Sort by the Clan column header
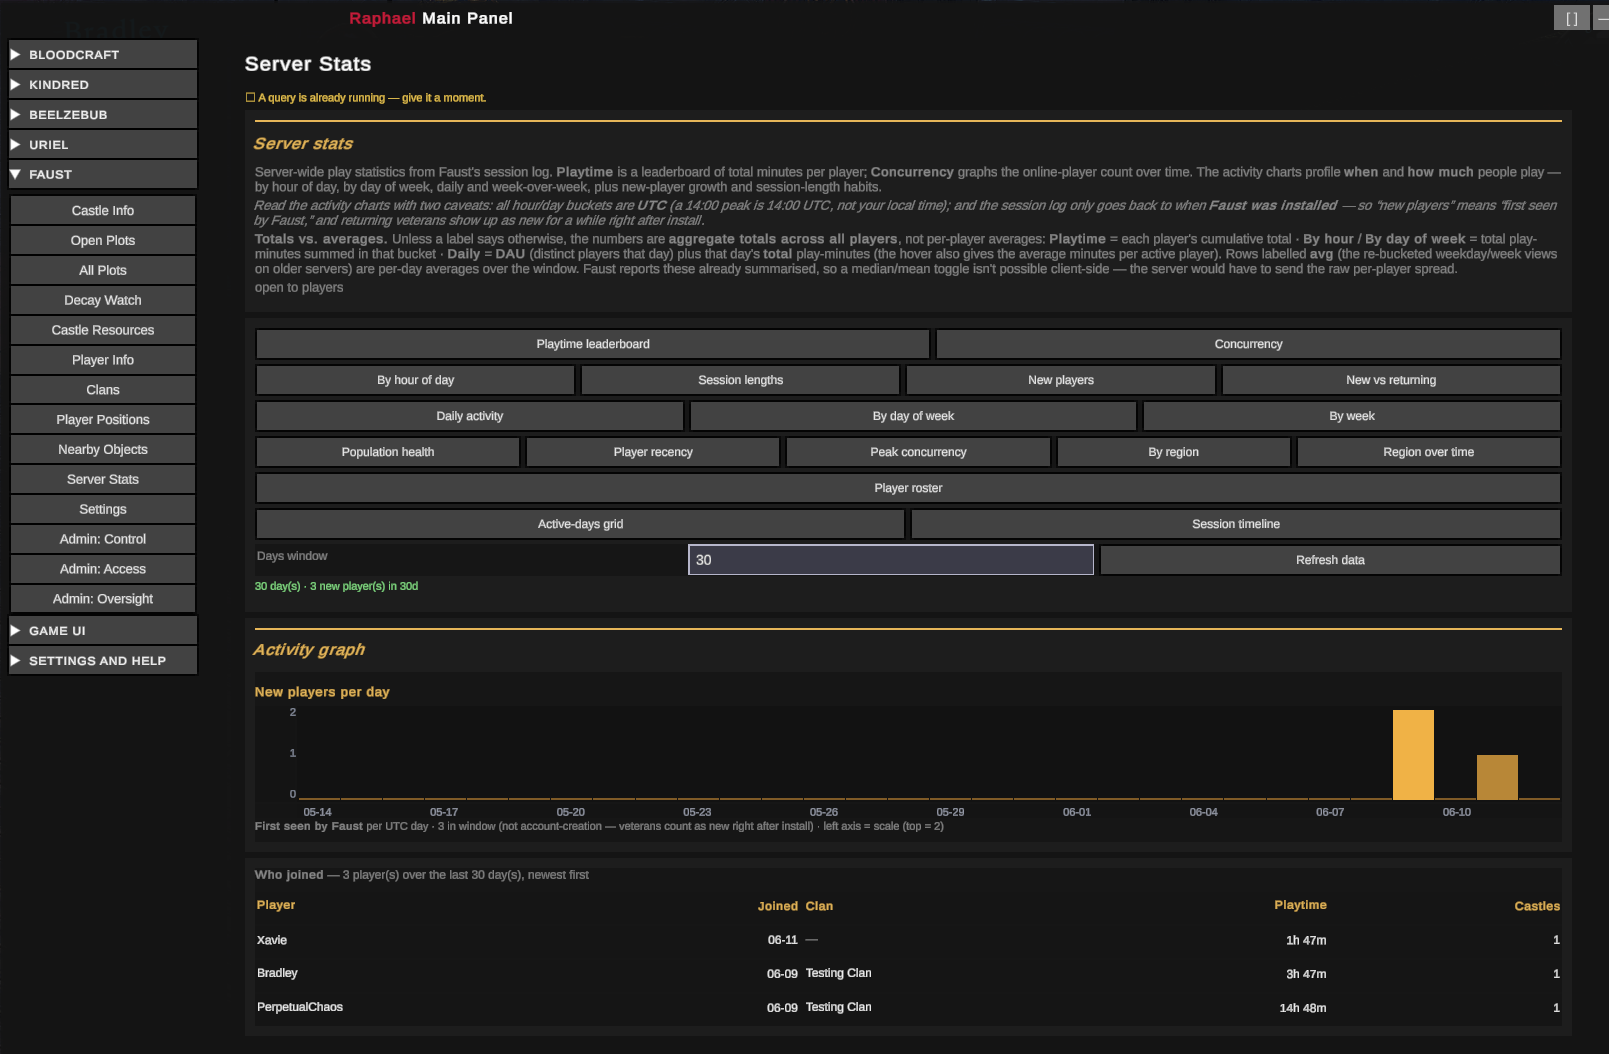 819,906
